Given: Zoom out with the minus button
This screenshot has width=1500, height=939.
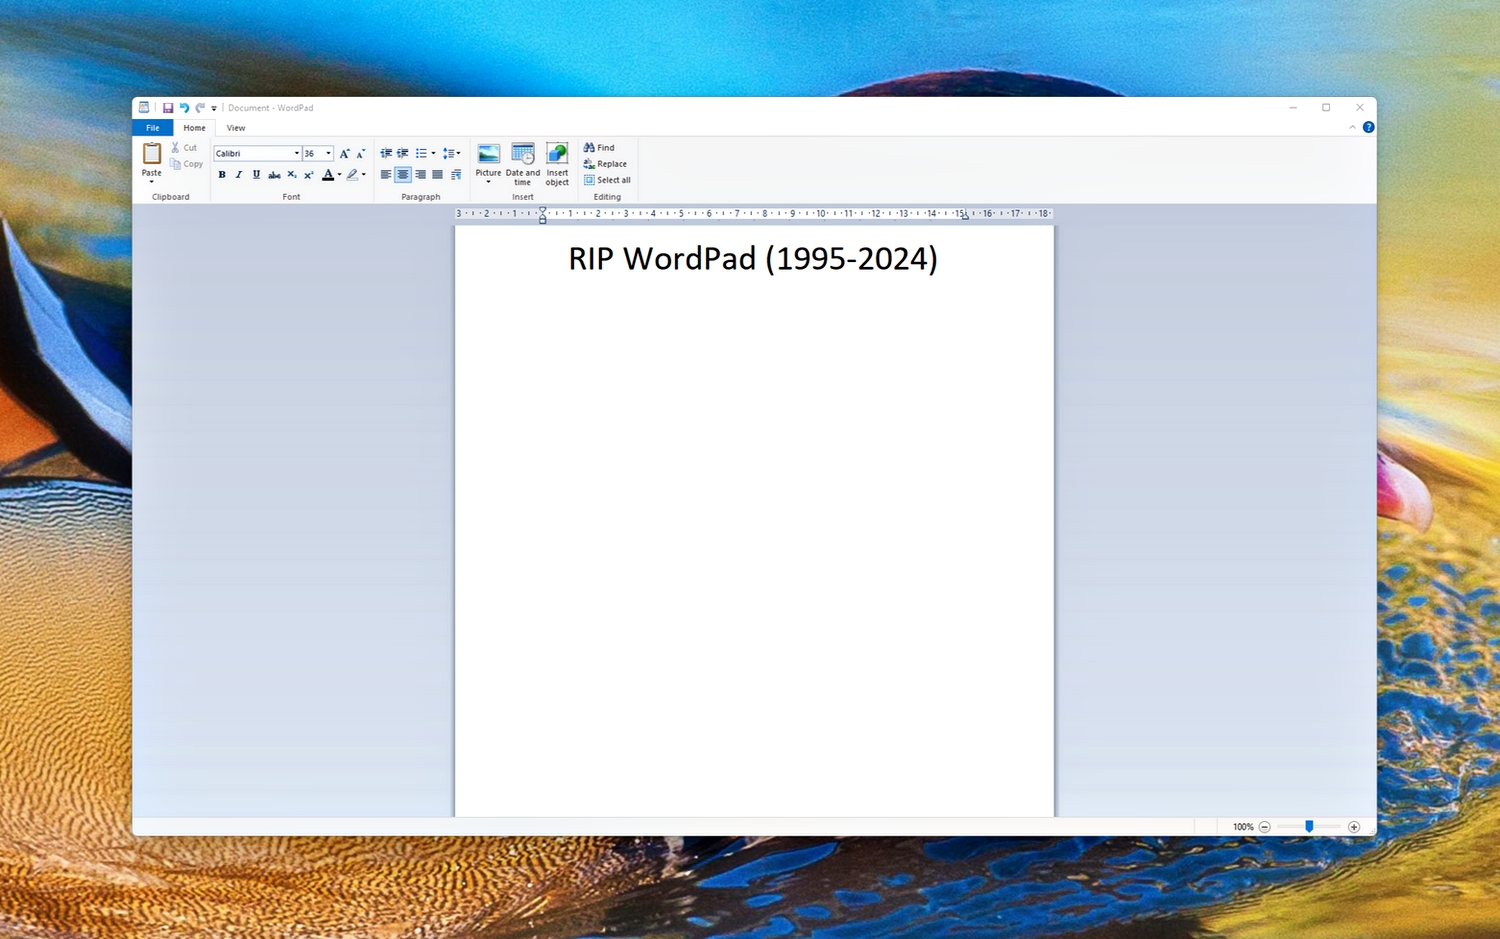Looking at the screenshot, I should pyautogui.click(x=1265, y=827).
